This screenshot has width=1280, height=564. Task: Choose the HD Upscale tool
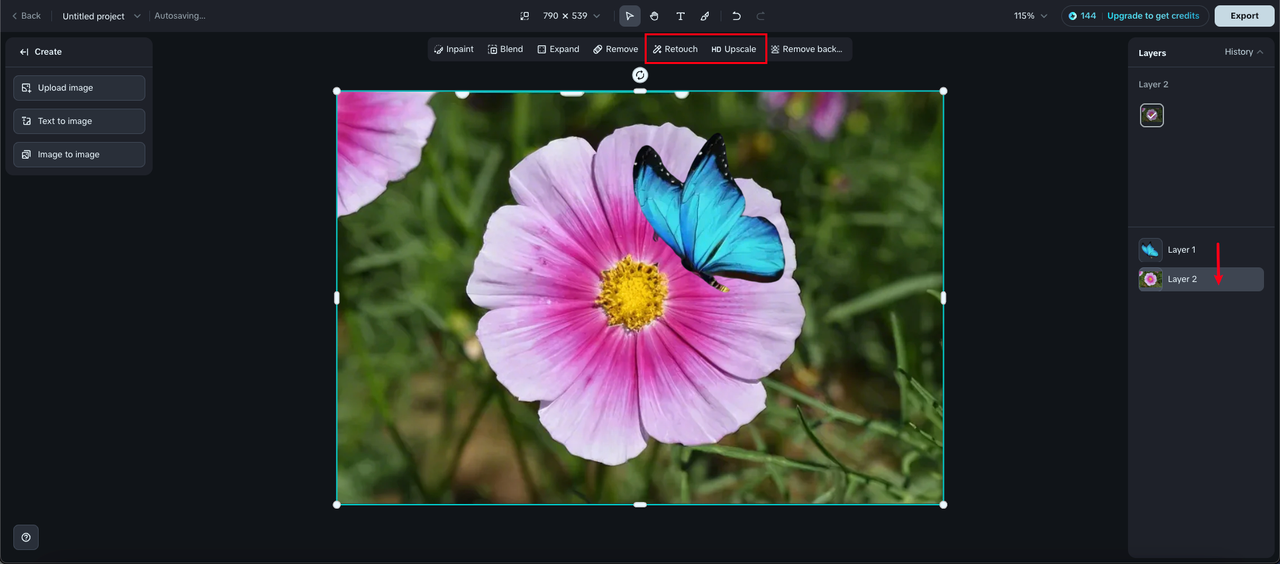[x=734, y=49]
